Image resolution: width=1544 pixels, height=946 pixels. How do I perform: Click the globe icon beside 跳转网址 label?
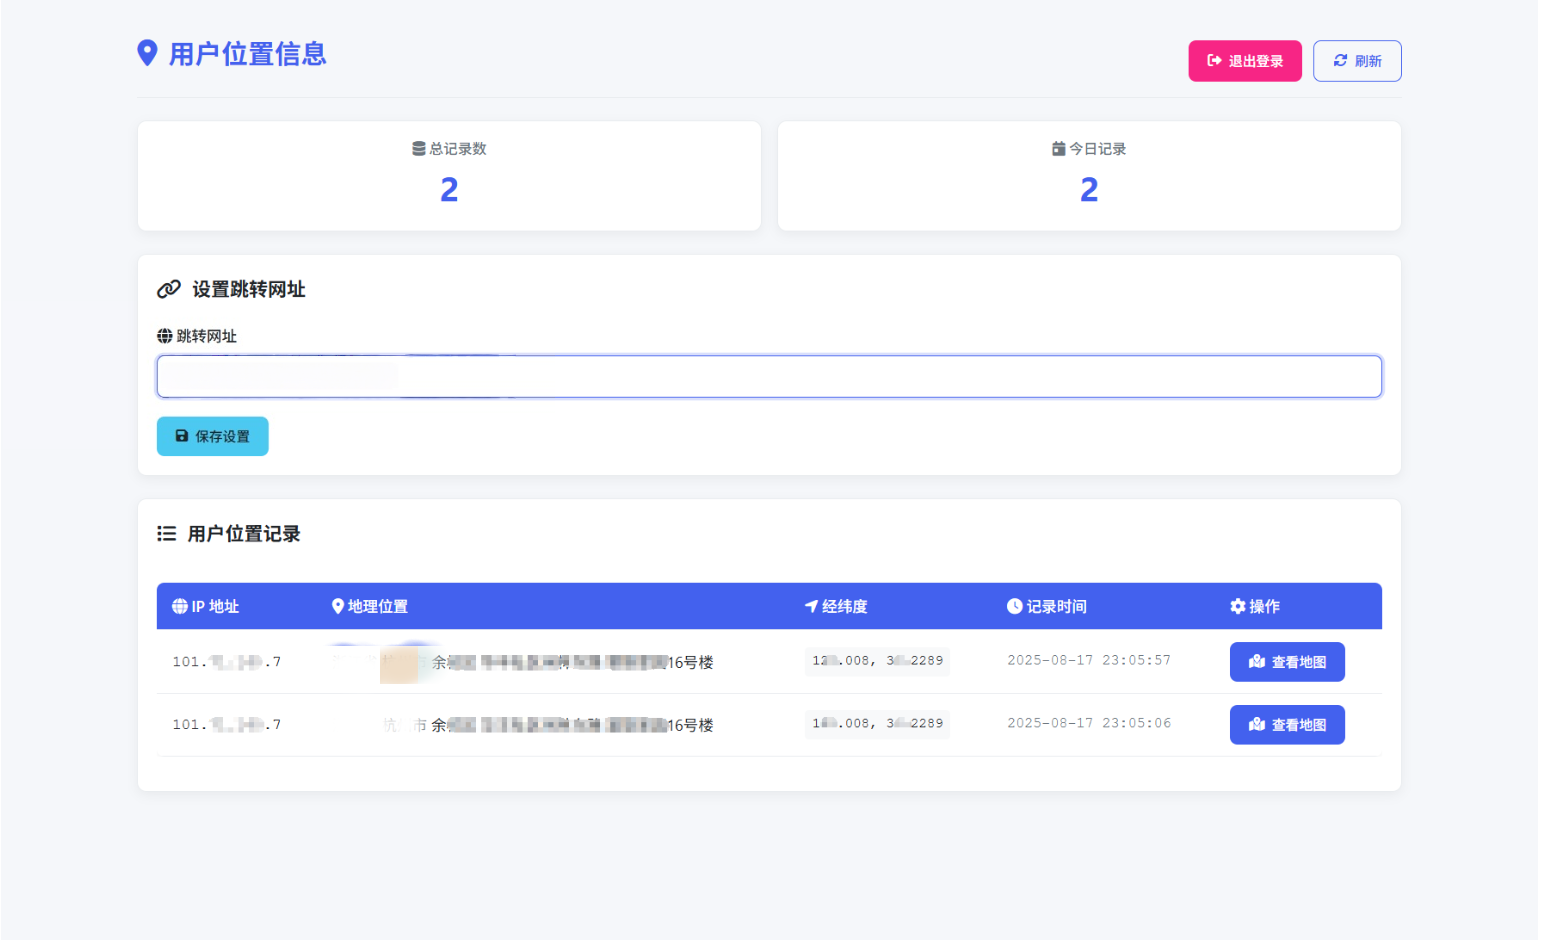[x=164, y=336]
